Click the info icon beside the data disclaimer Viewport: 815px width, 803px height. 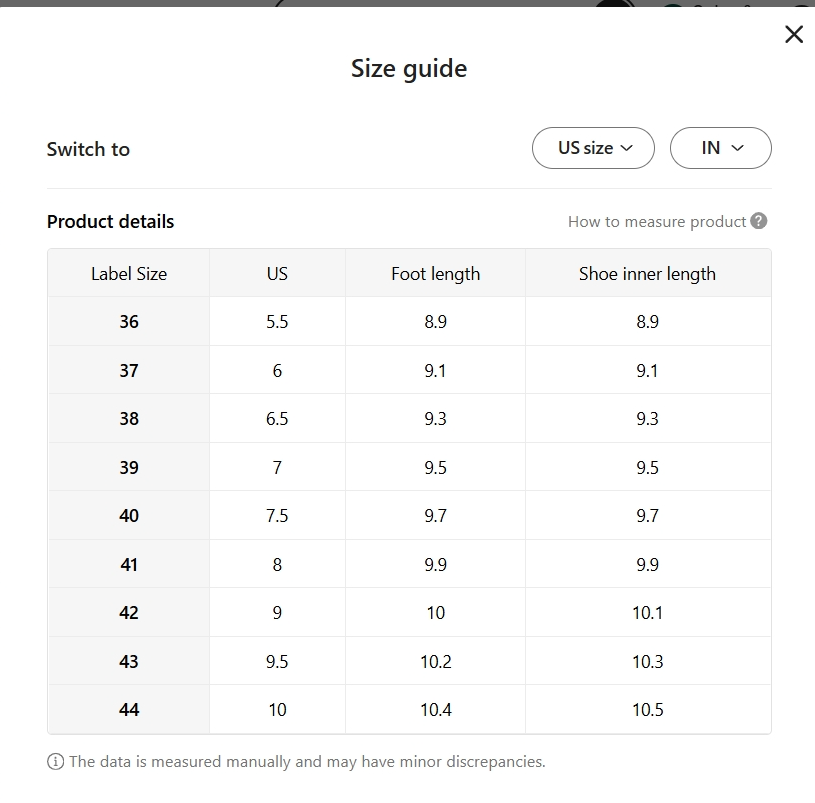click(x=55, y=762)
